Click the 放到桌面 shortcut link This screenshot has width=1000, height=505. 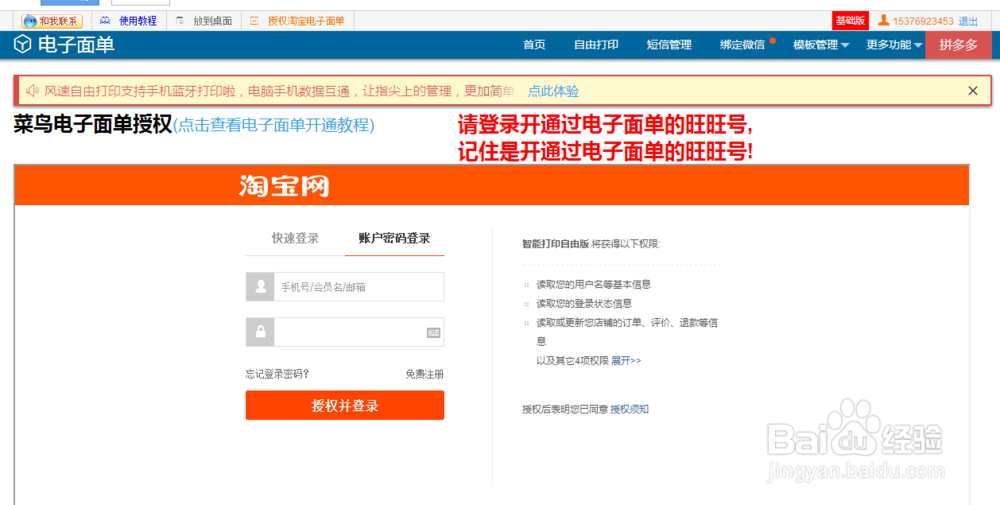click(212, 21)
